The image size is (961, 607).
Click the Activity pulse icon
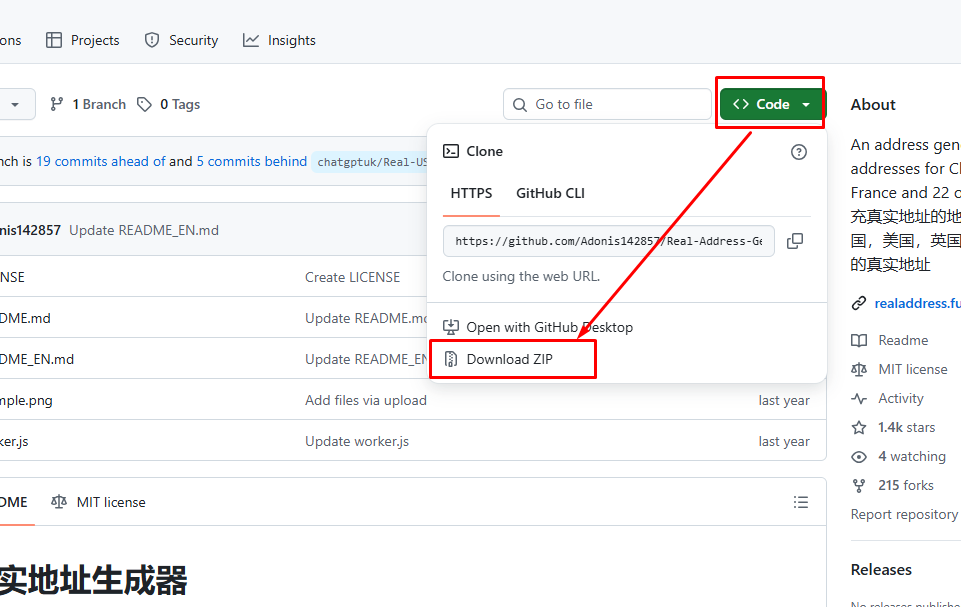coord(859,399)
